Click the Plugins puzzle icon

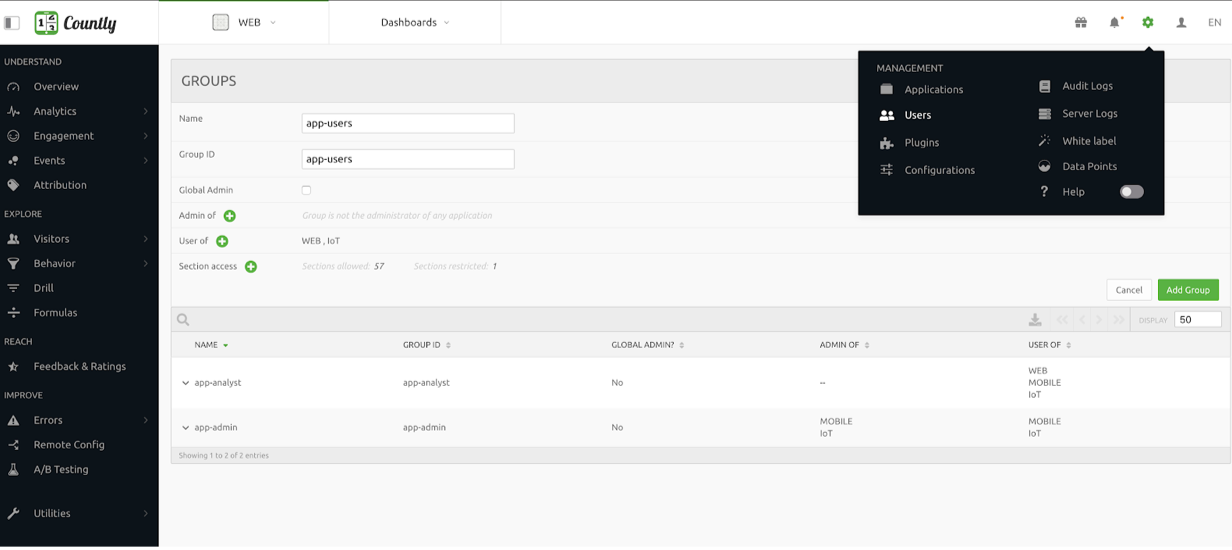click(887, 143)
